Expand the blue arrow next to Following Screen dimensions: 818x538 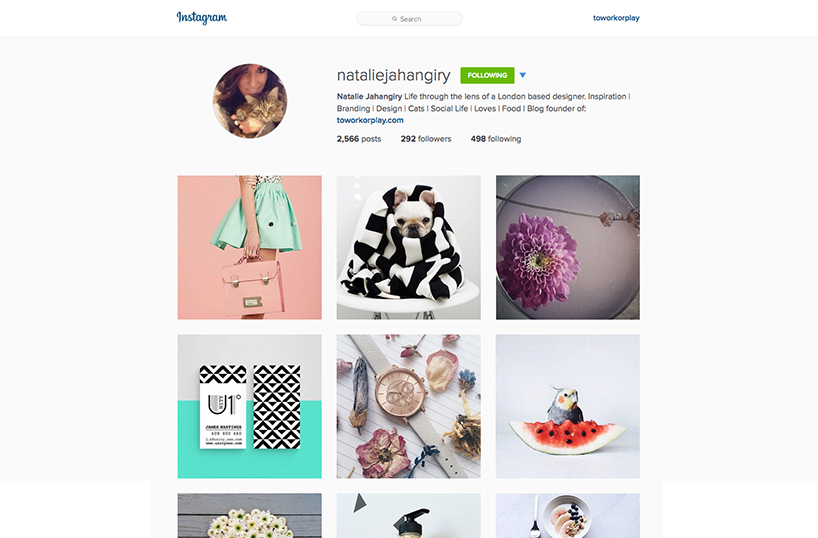[523, 75]
